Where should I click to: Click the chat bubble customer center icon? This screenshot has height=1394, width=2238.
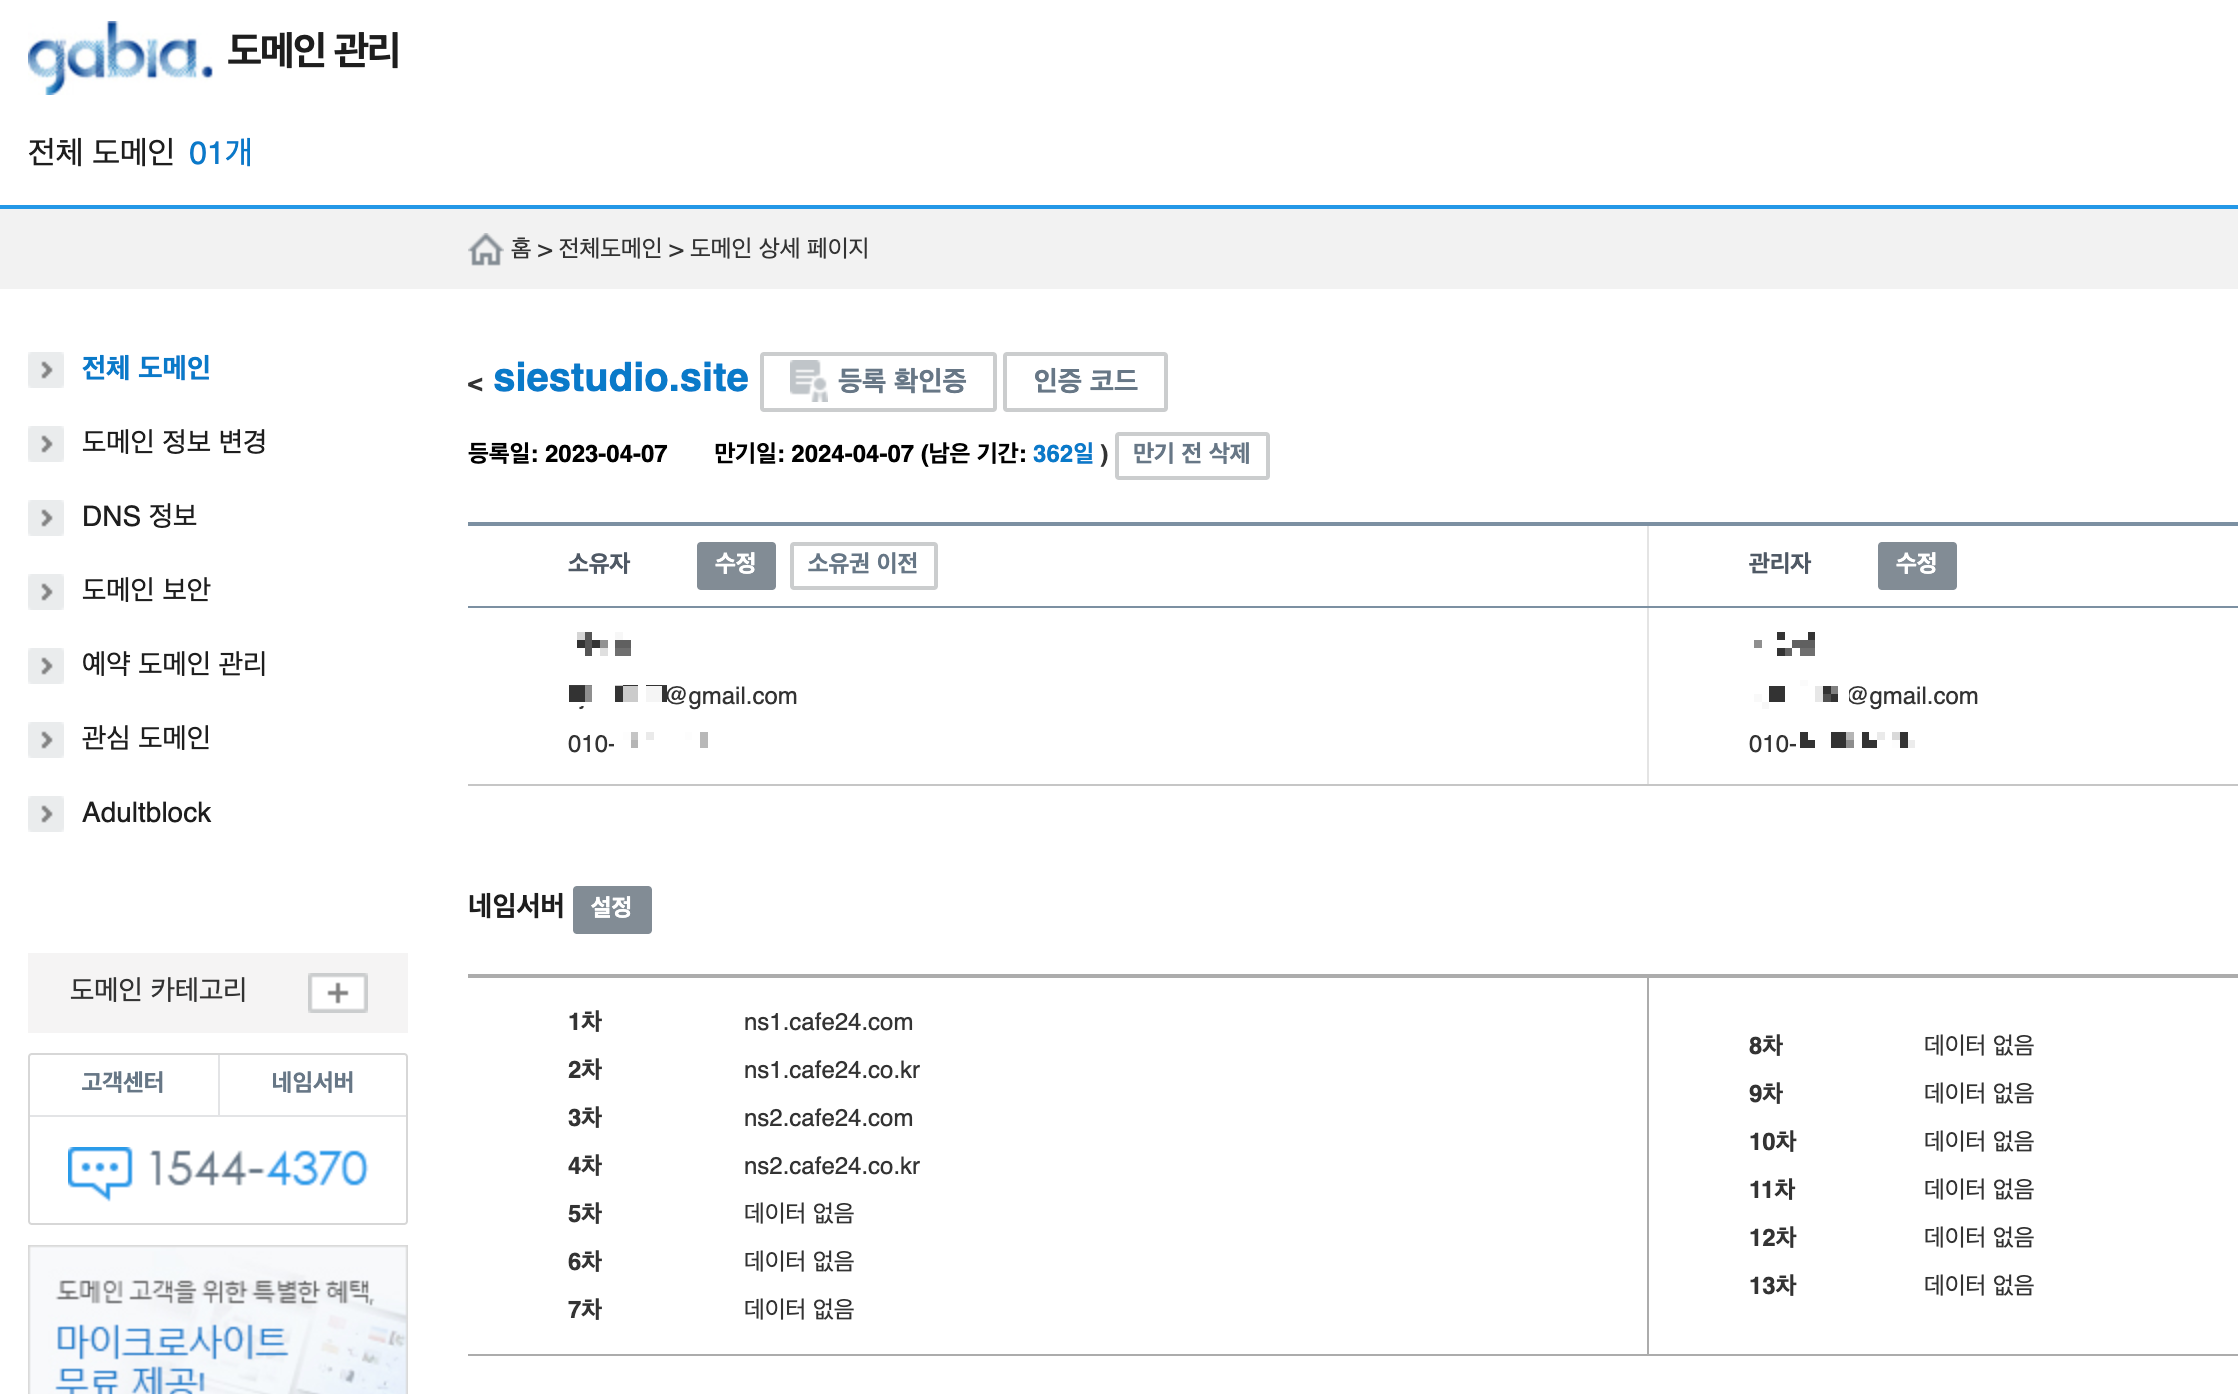tap(99, 1170)
